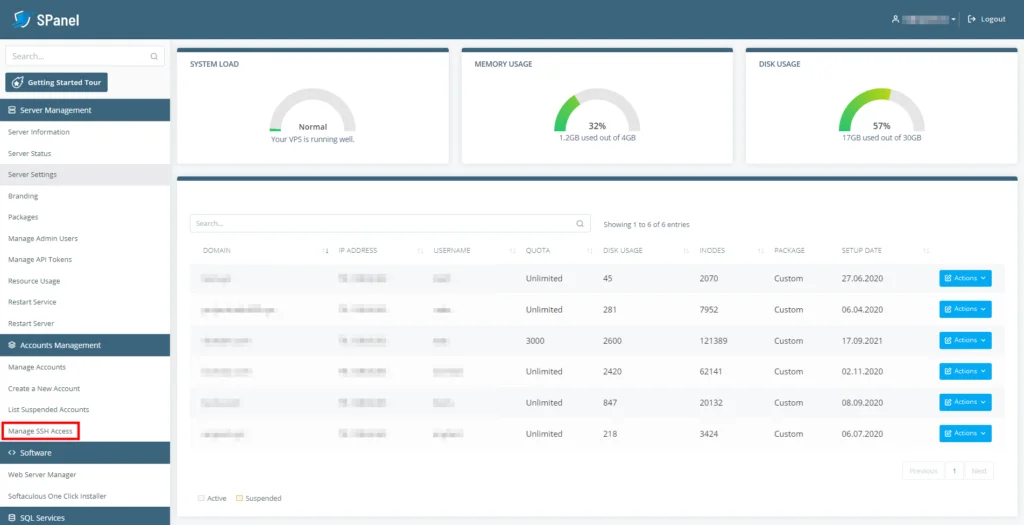Open Actions dropdown for 17.09.2021 account
1024x525 pixels.
(x=965, y=340)
